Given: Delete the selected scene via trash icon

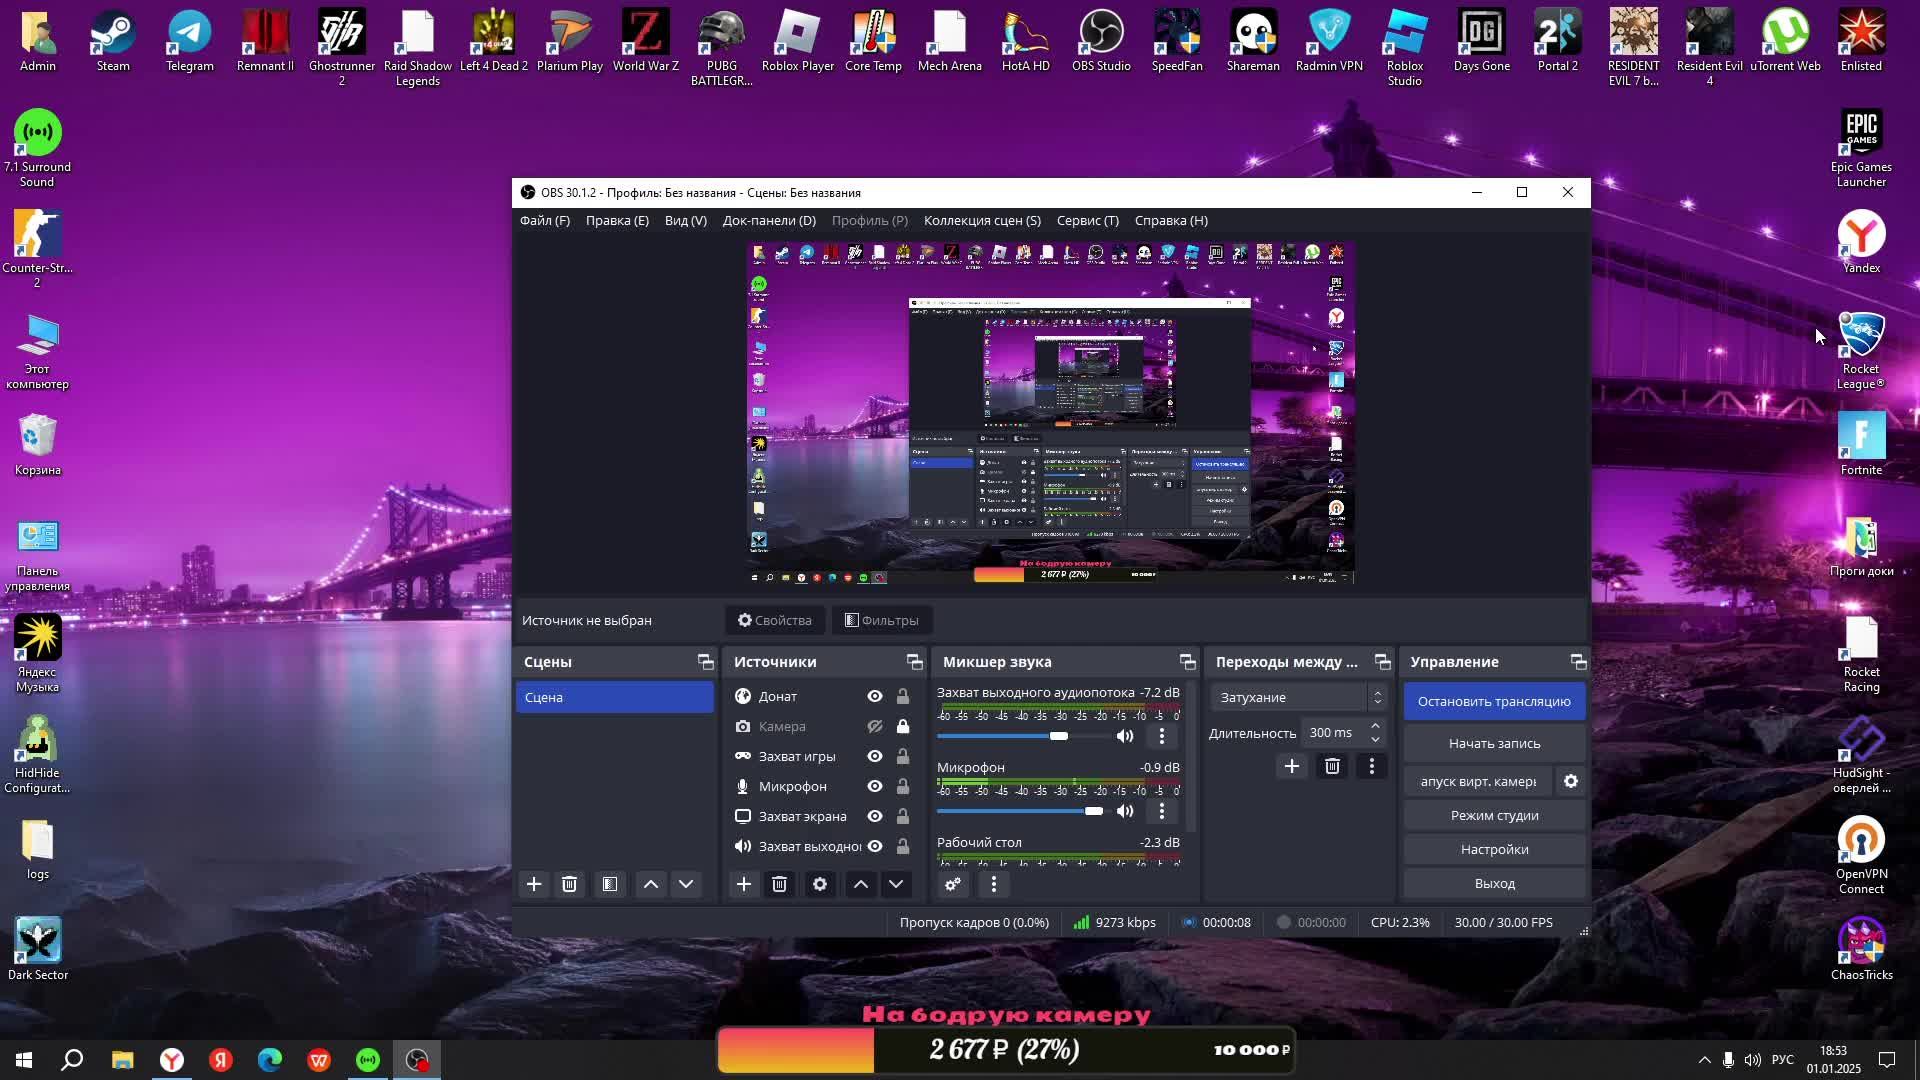Looking at the screenshot, I should pyautogui.click(x=569, y=884).
